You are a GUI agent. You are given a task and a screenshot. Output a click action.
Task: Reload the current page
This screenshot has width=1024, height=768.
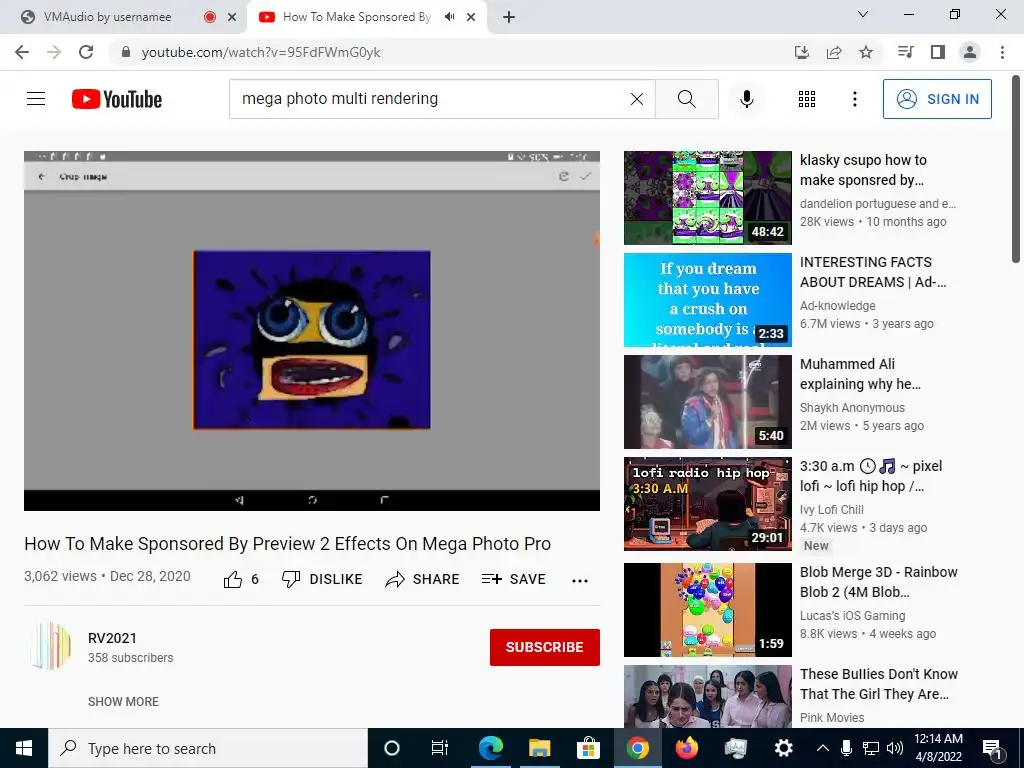point(86,52)
